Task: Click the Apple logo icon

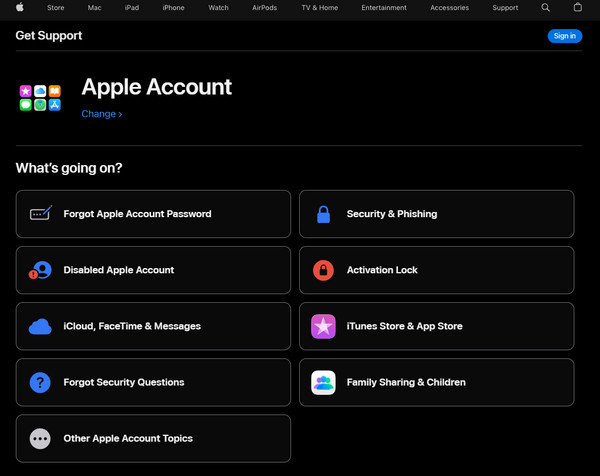Action: [x=20, y=7]
